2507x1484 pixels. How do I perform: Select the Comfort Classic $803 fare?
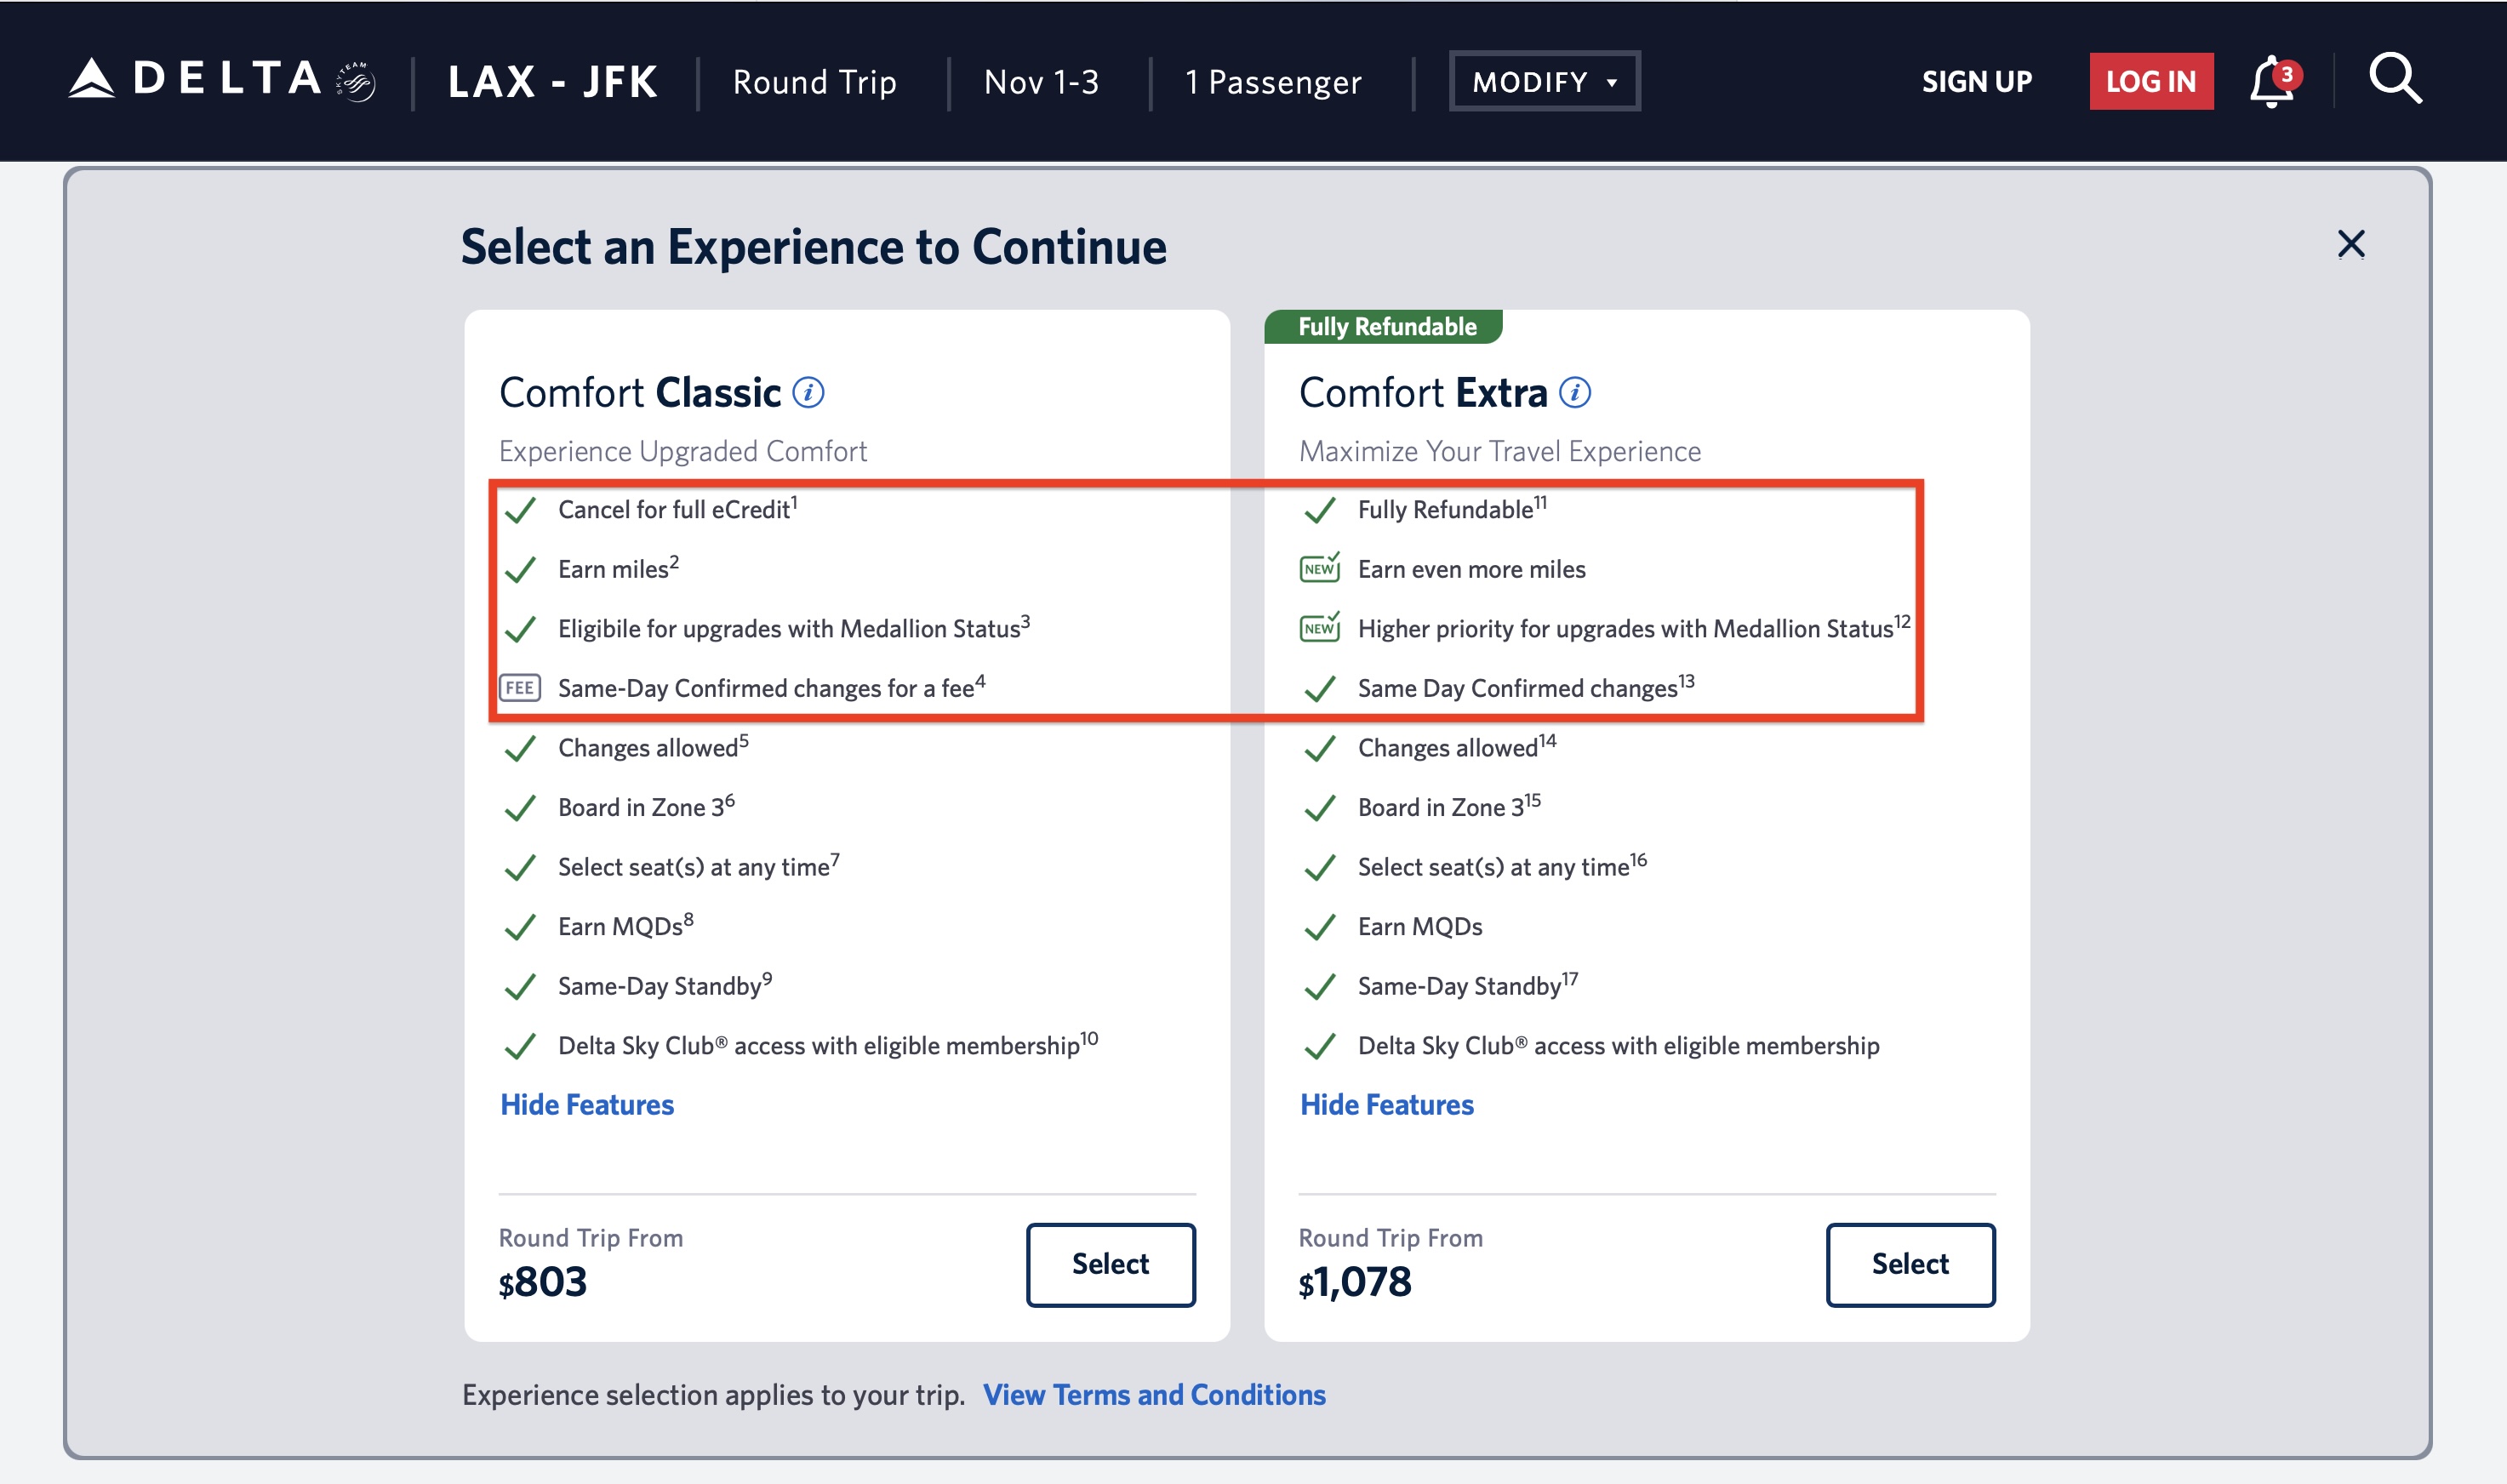(1110, 1264)
